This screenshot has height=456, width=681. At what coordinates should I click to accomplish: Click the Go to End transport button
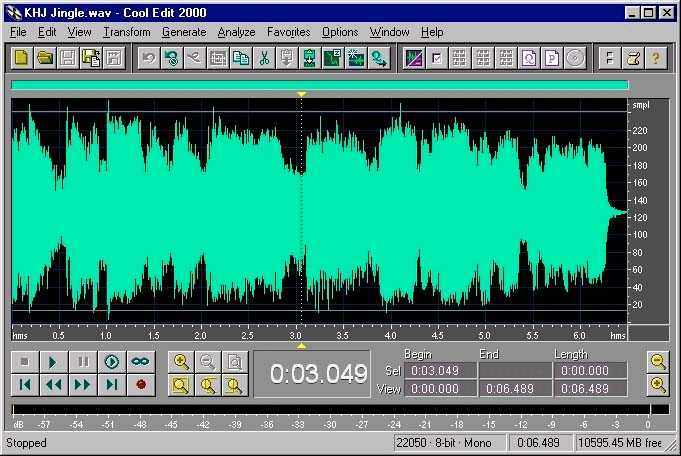coord(112,384)
